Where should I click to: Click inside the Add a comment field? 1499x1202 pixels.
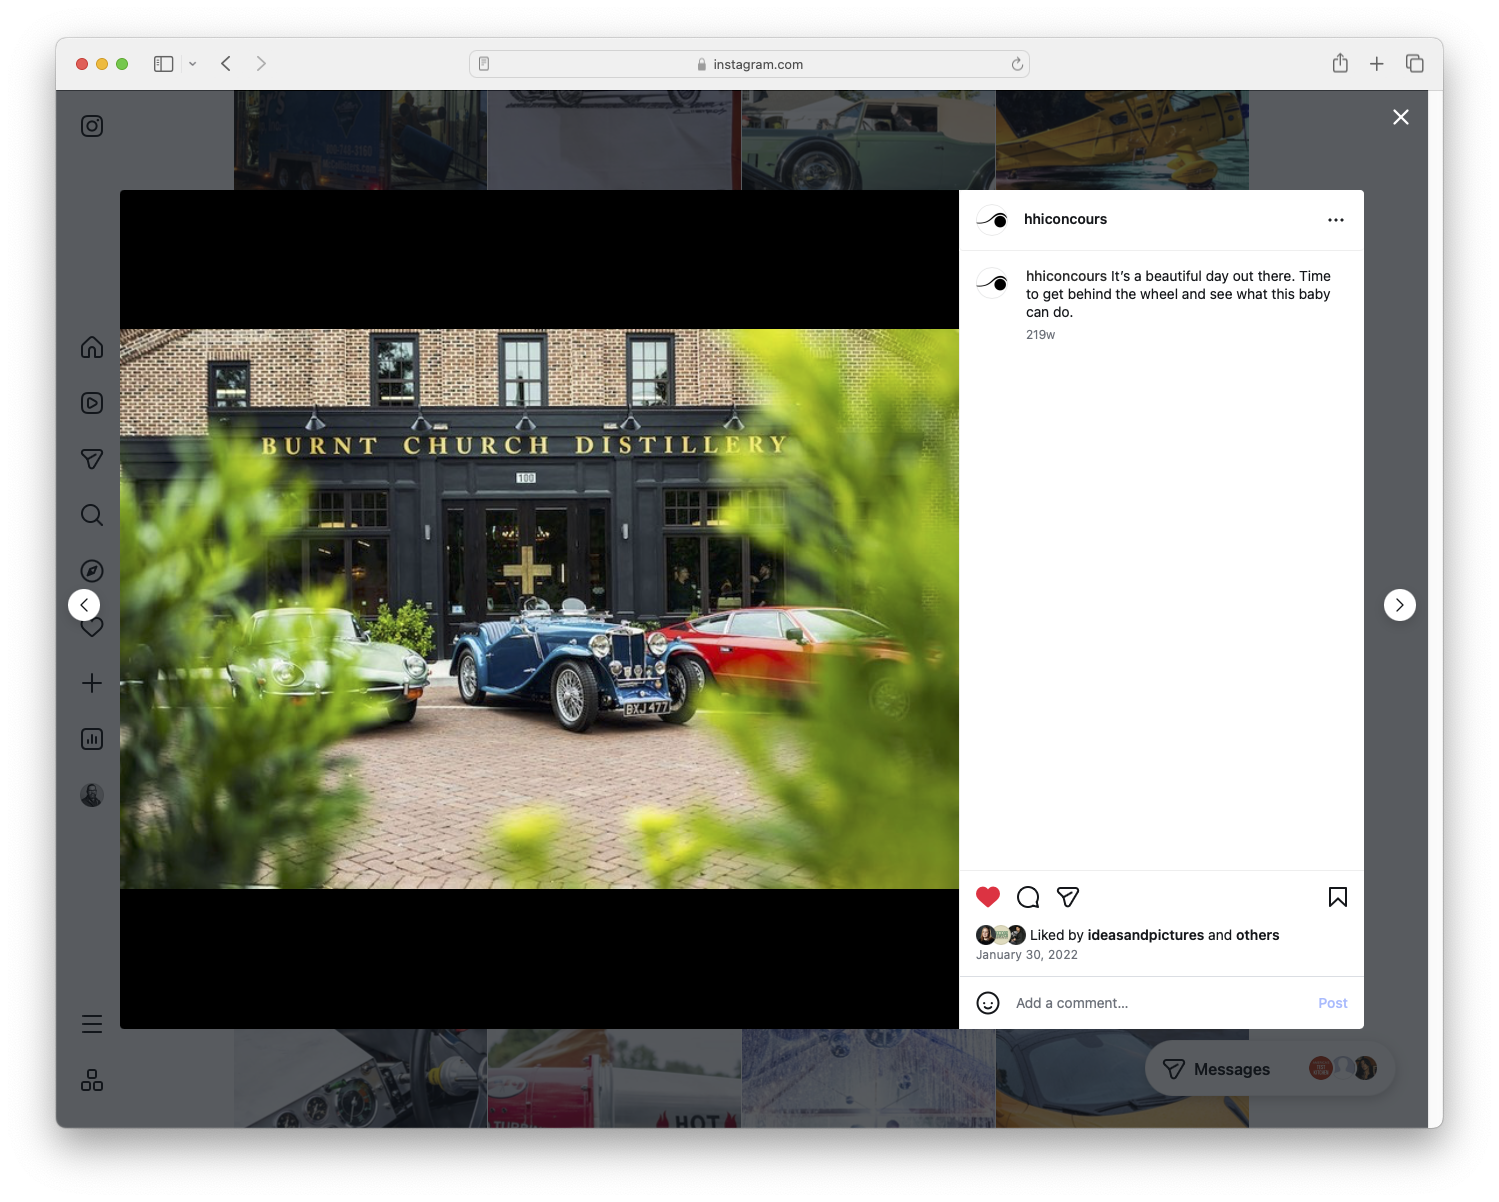point(1100,1002)
